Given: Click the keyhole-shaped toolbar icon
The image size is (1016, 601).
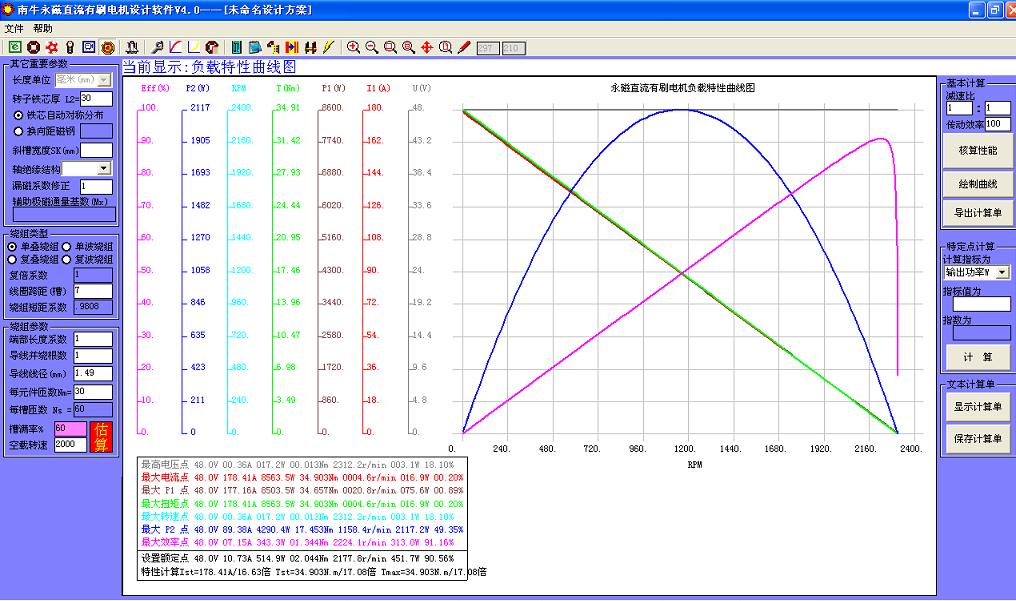Looking at the screenshot, I should [x=70, y=47].
